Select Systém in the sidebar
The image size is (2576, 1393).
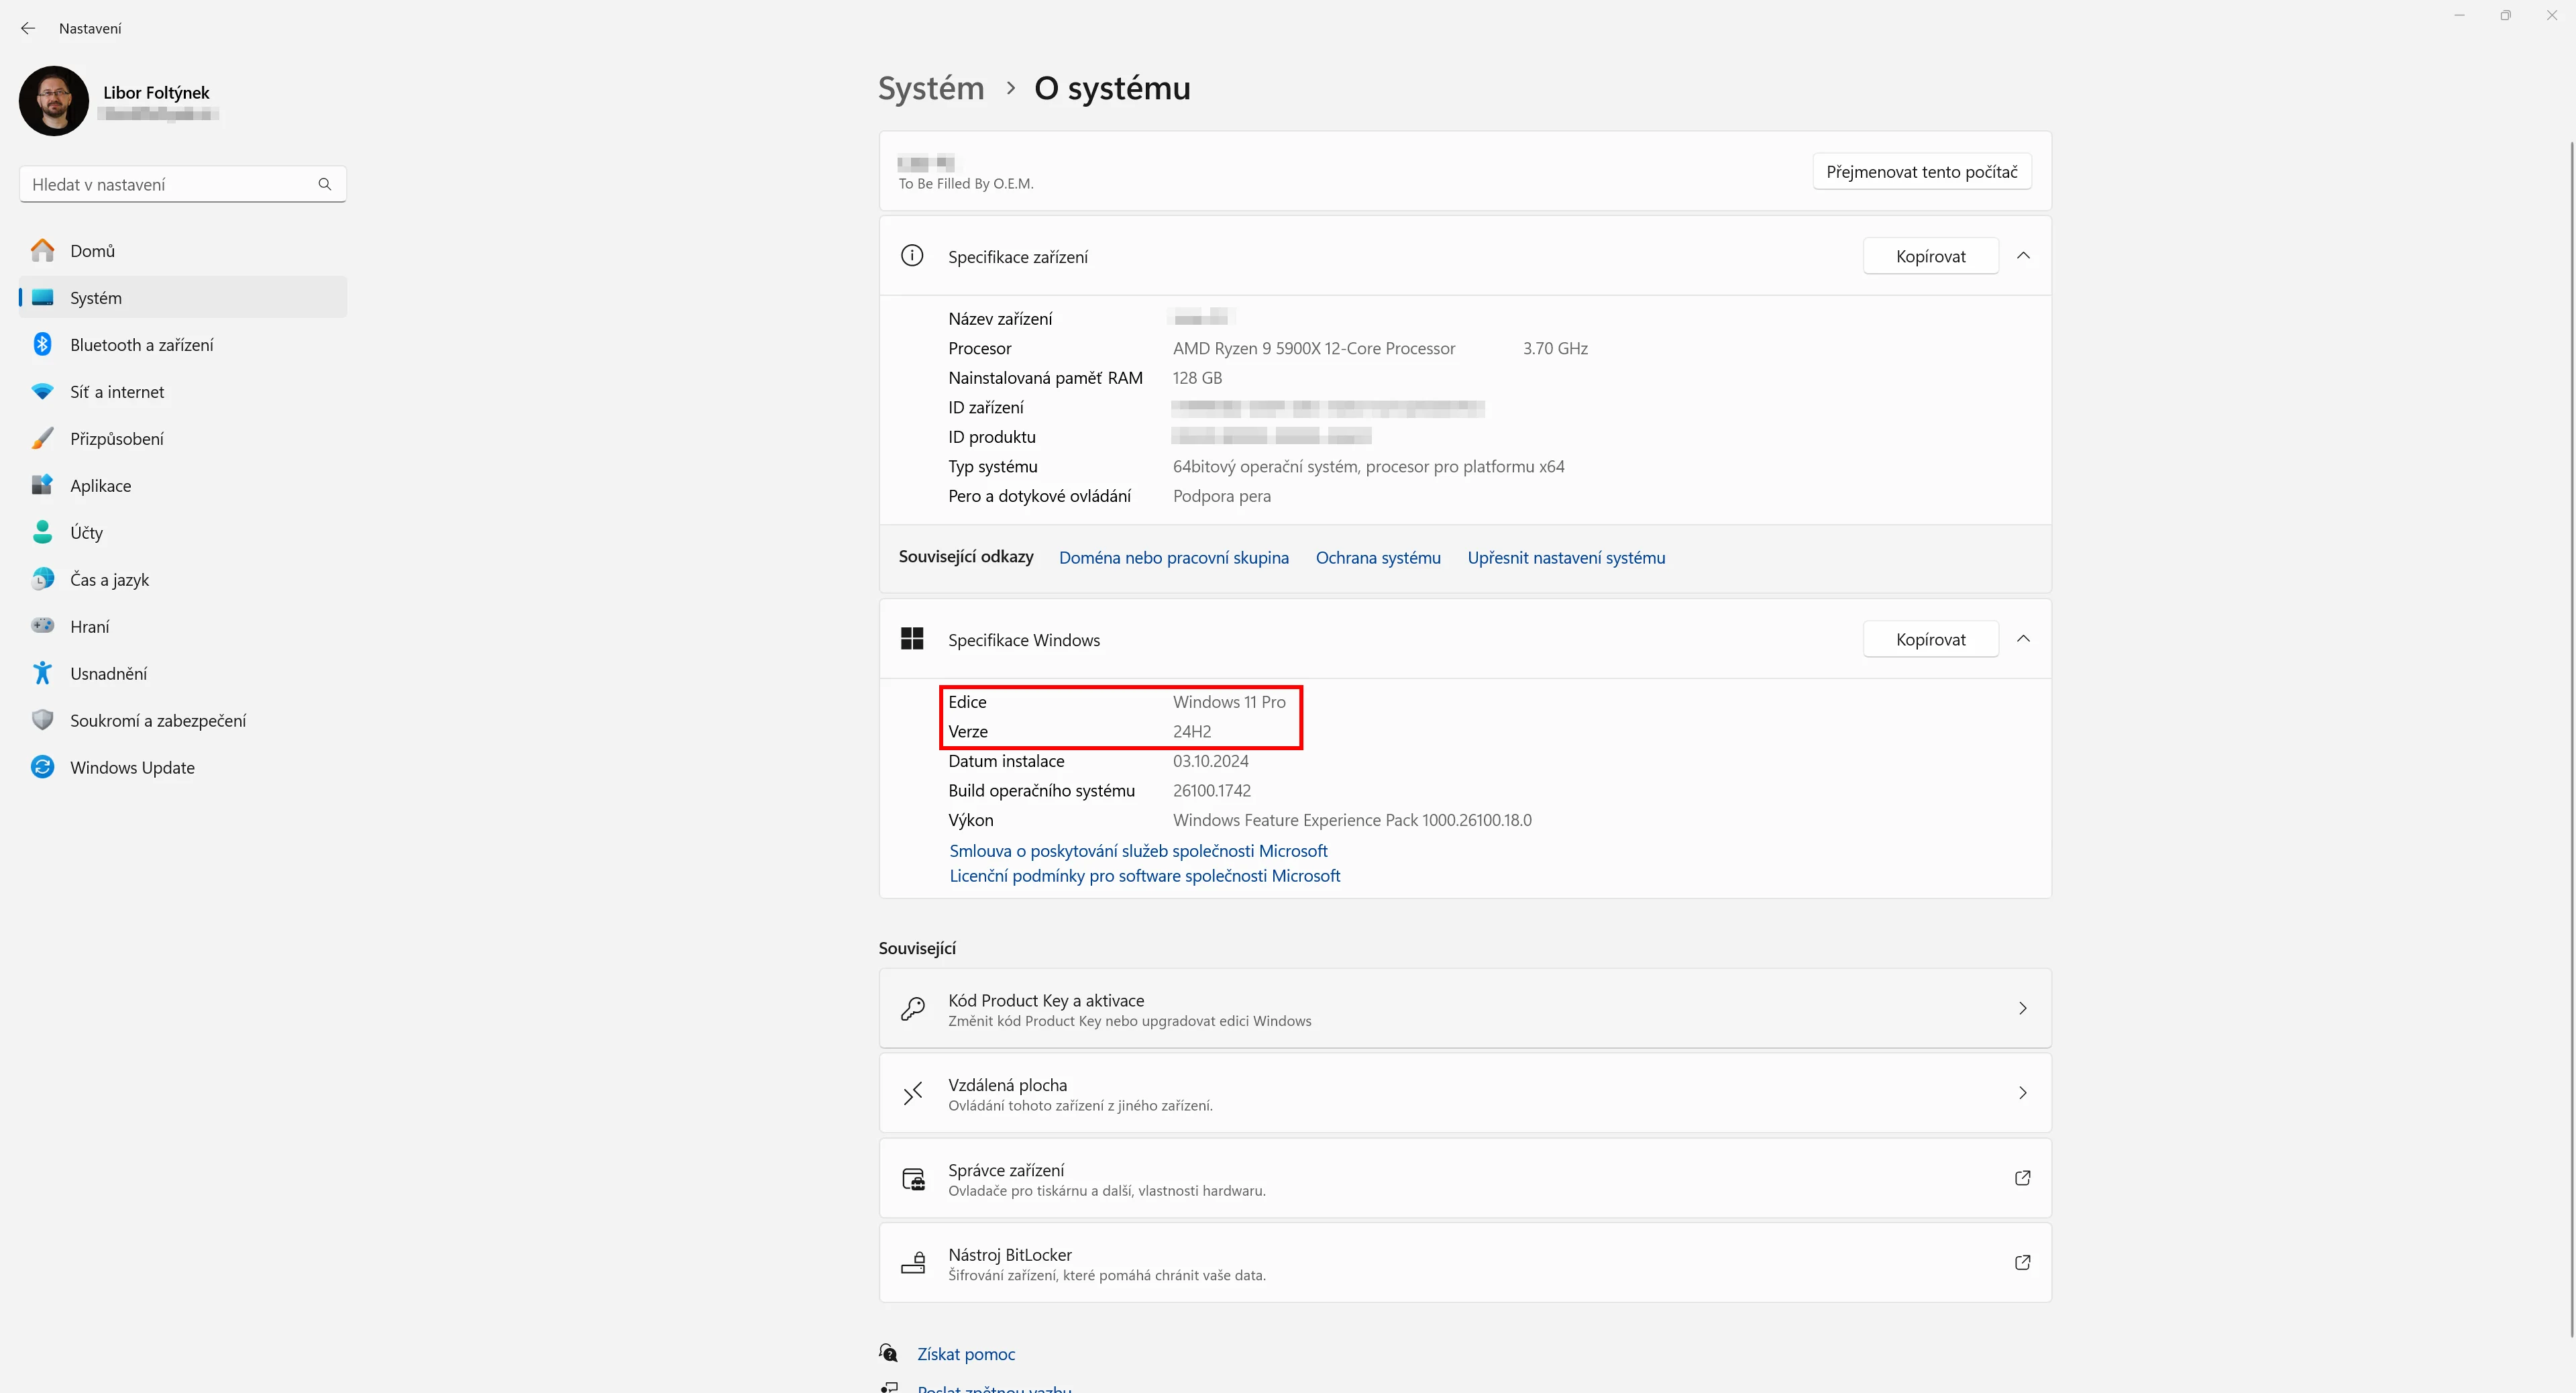[183, 297]
